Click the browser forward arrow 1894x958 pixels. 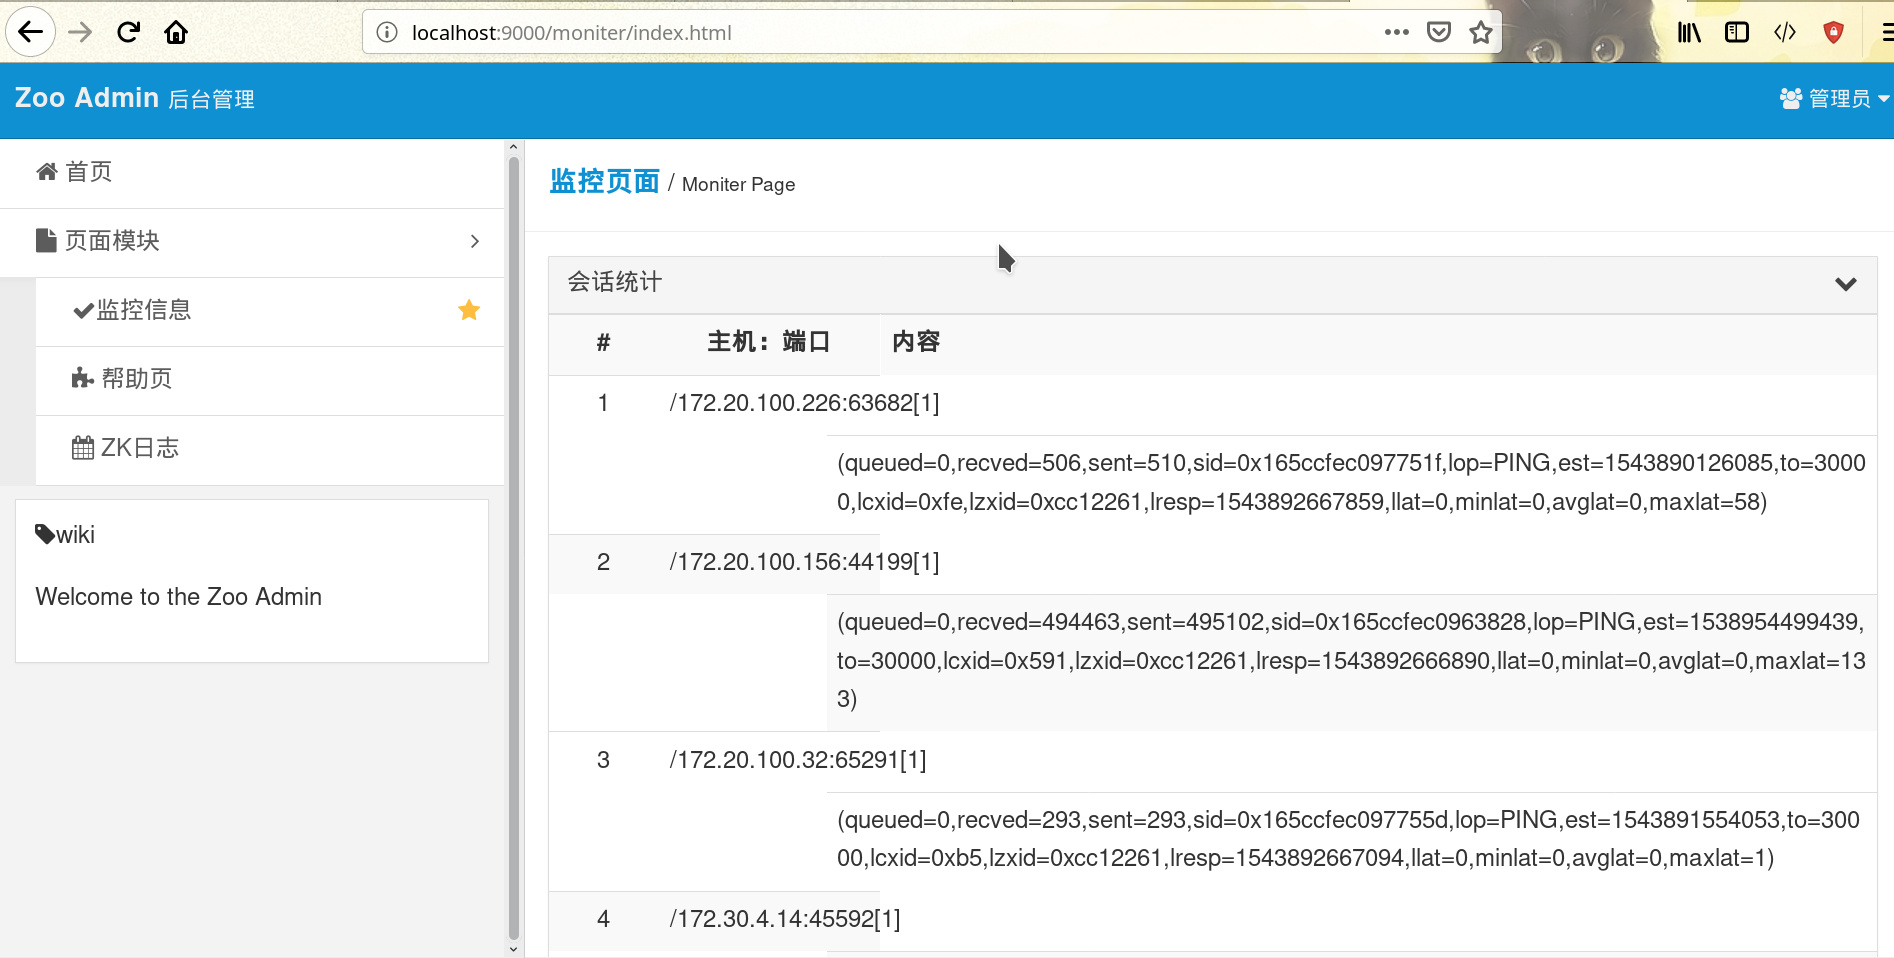pos(80,32)
